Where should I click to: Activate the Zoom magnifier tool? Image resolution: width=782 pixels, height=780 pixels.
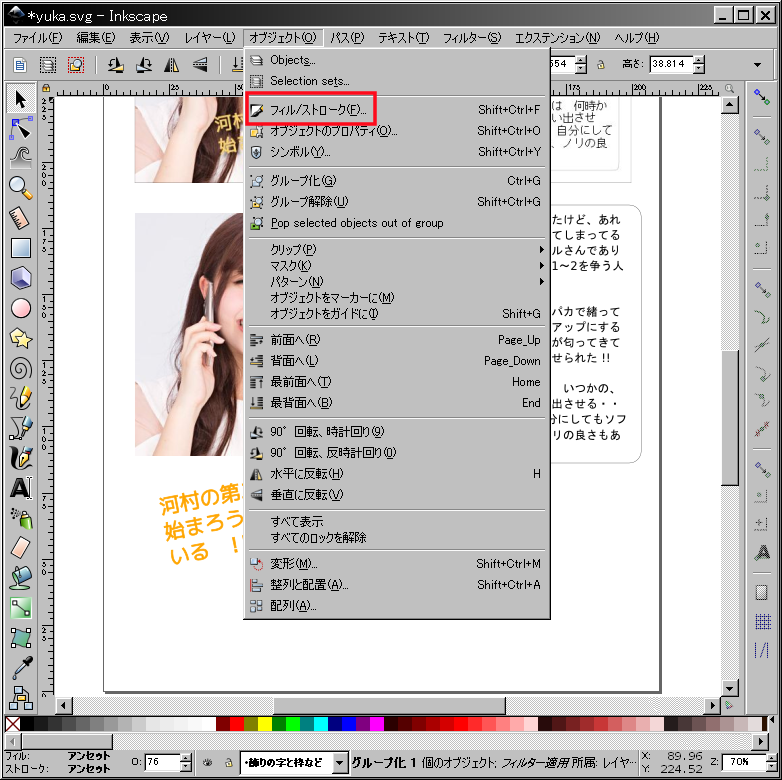(x=20, y=188)
